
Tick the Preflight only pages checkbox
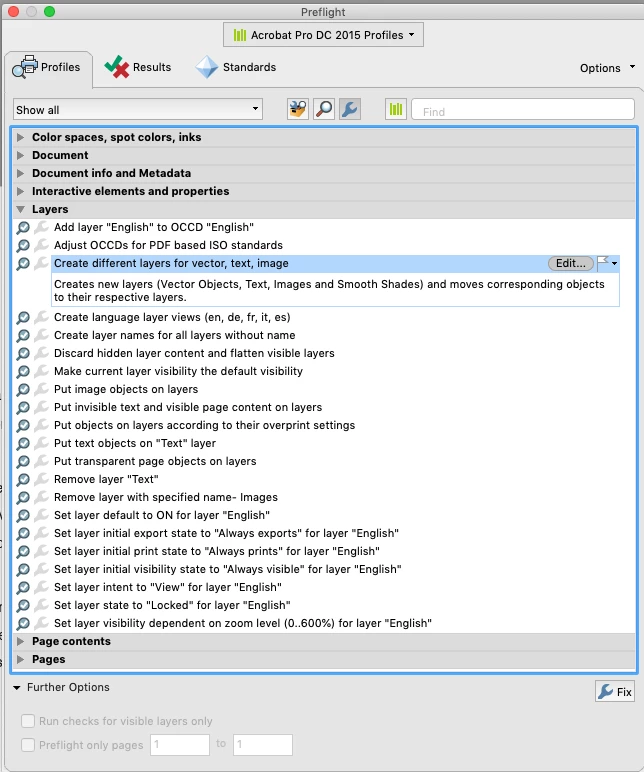coord(28,744)
